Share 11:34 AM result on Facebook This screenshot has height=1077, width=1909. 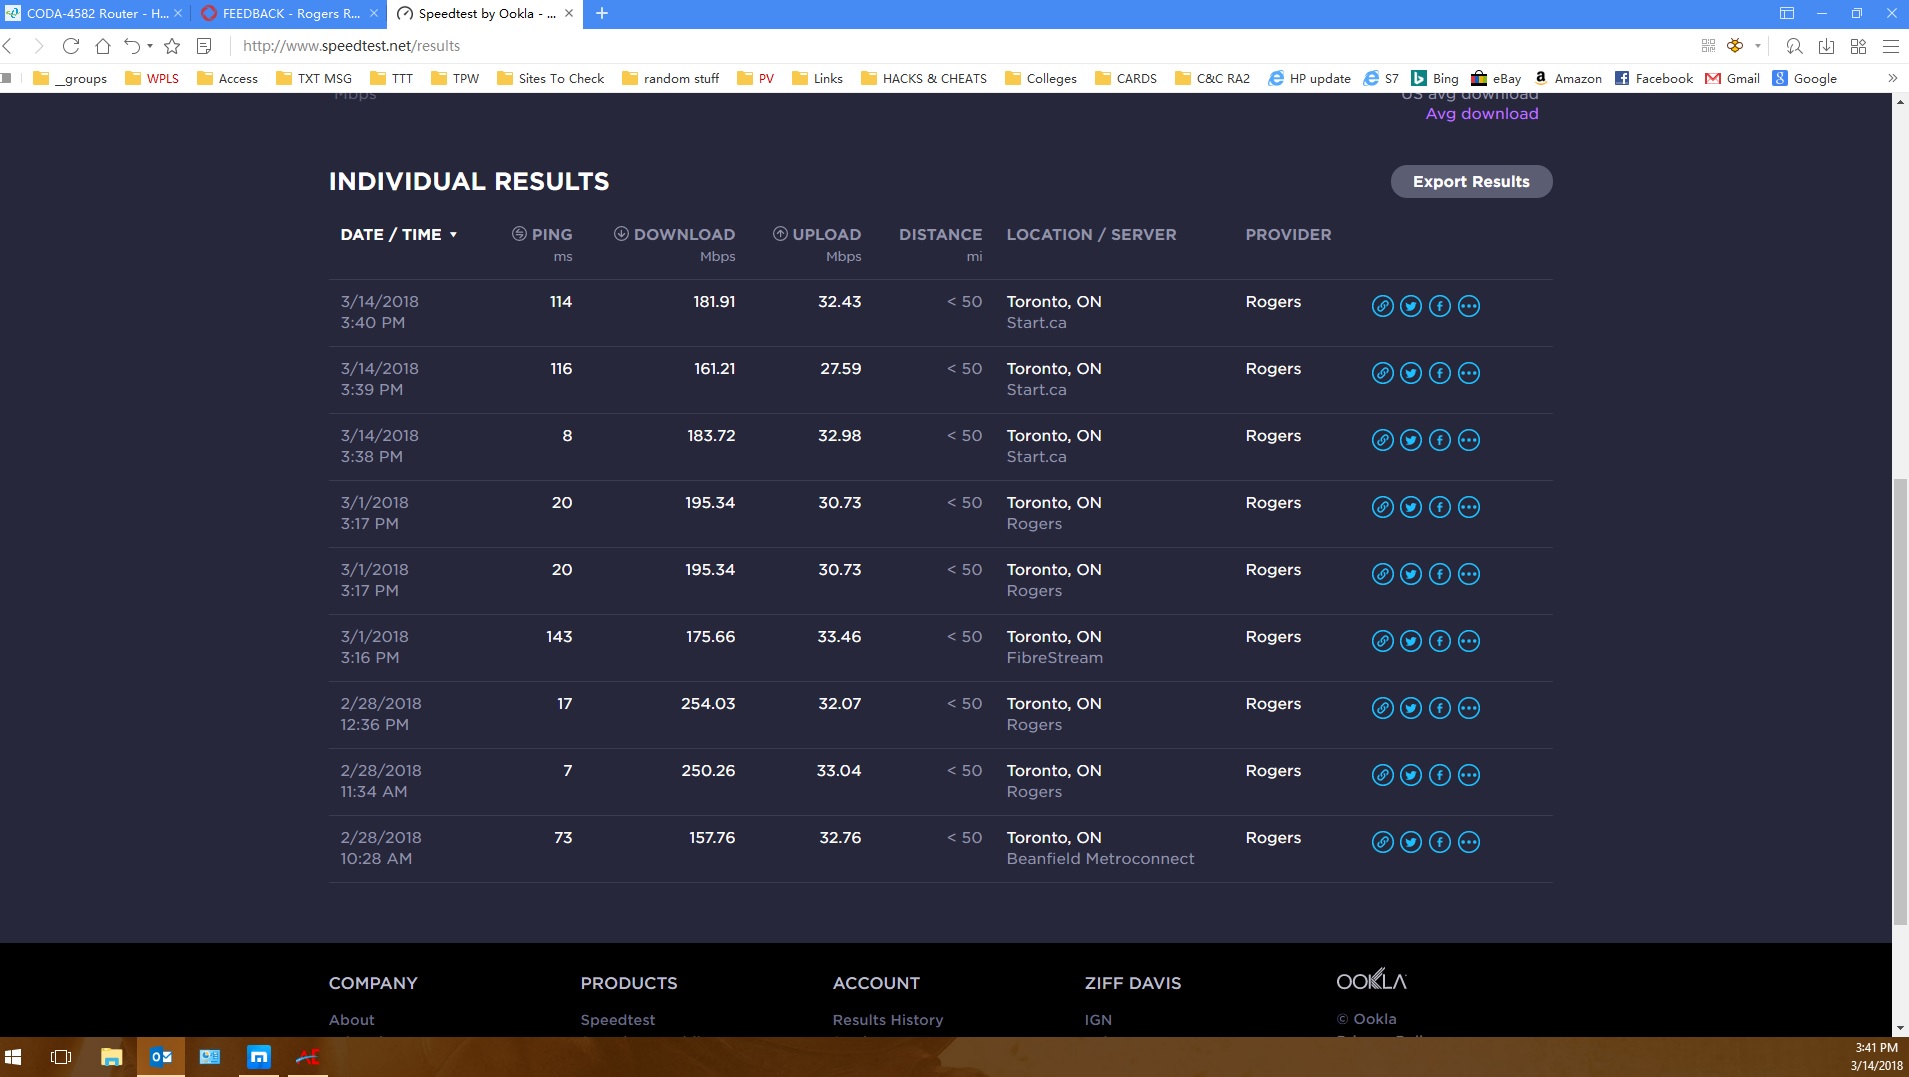point(1440,775)
